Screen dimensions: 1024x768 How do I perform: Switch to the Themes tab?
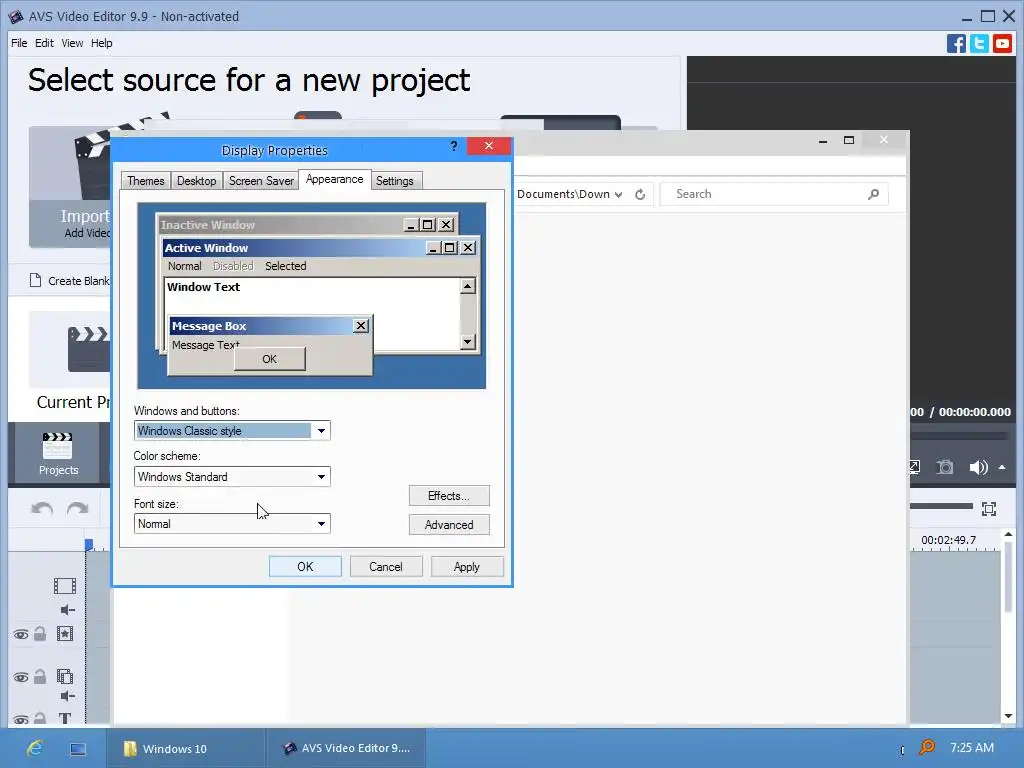(x=146, y=181)
